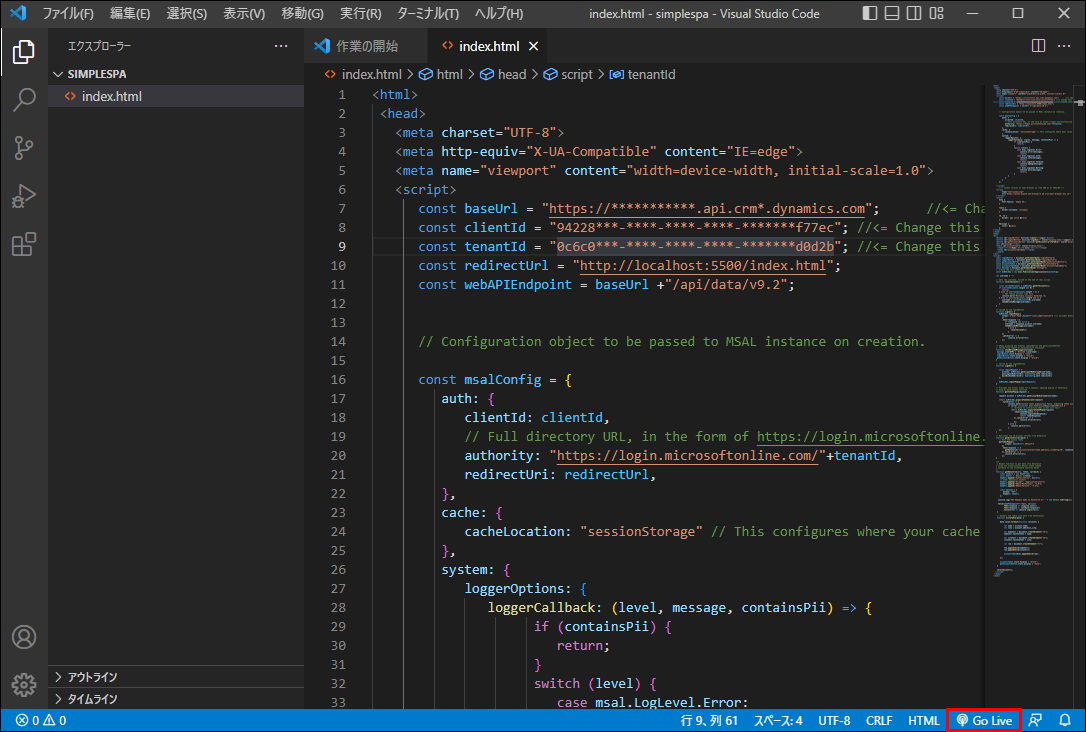Click html element in the breadcrumb
Viewport: 1086px width, 732px height.
tap(441, 74)
